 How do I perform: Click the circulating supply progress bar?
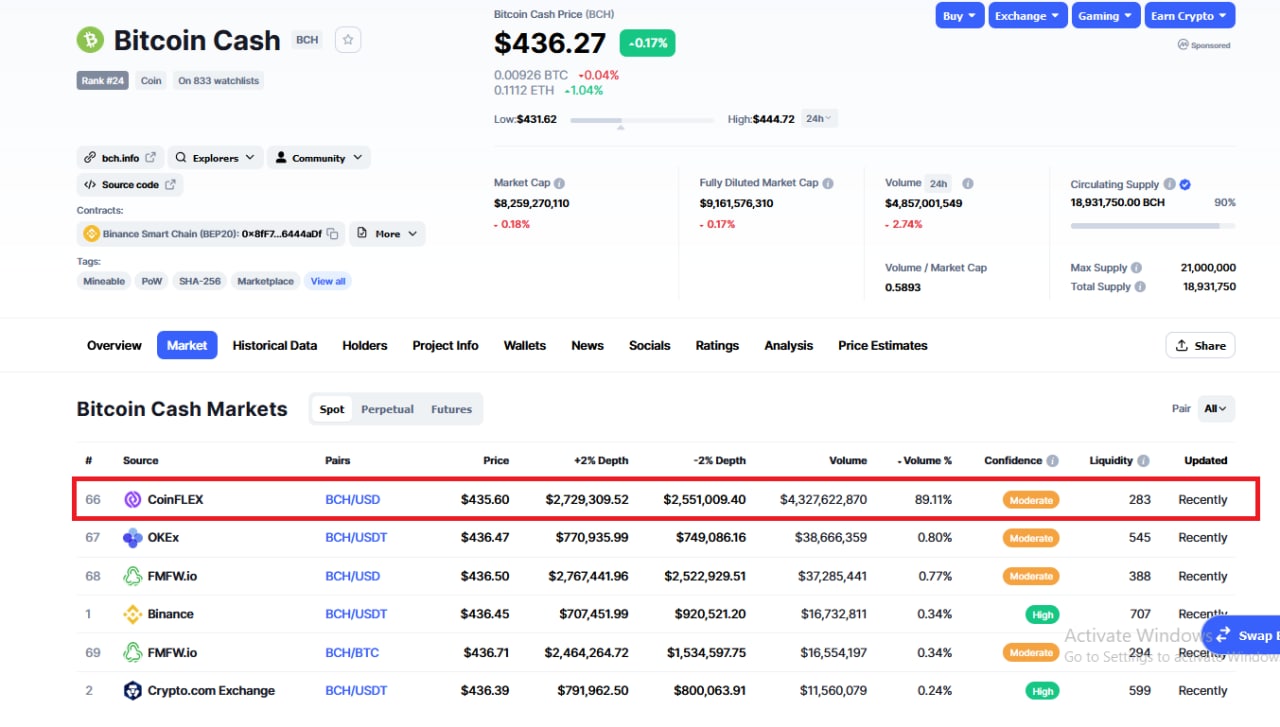(x=1153, y=226)
